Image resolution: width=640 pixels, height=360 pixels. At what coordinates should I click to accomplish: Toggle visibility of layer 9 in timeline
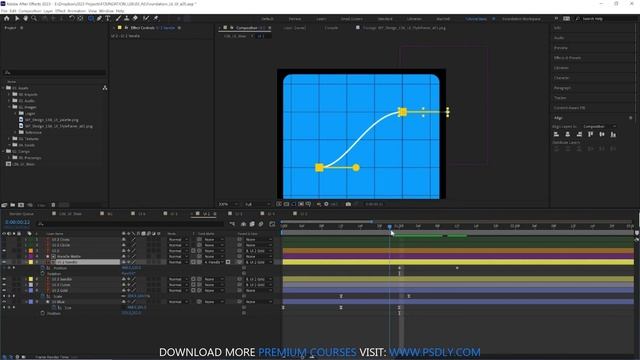point(4,302)
